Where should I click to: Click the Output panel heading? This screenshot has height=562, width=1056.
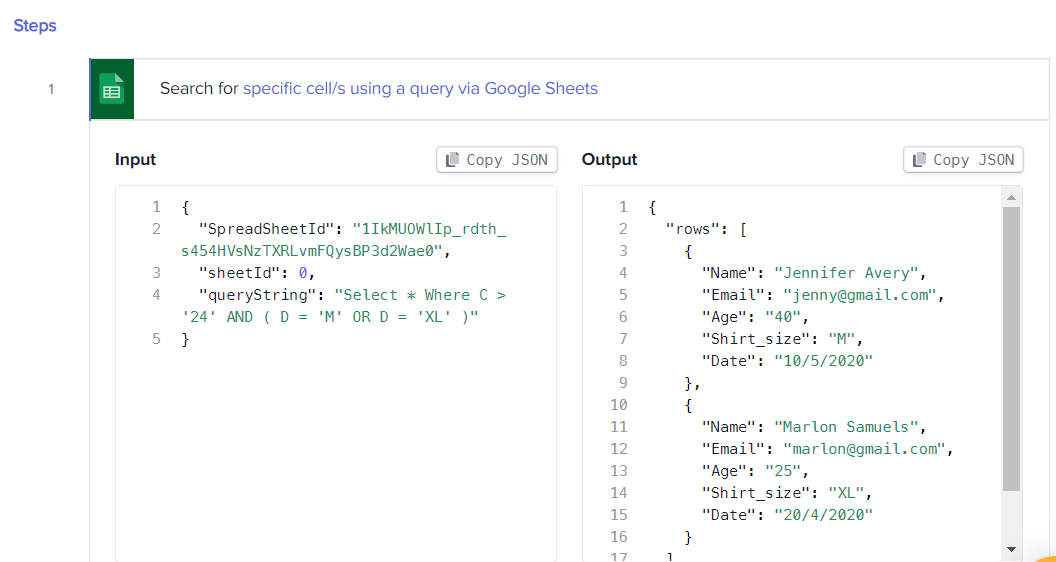click(609, 160)
